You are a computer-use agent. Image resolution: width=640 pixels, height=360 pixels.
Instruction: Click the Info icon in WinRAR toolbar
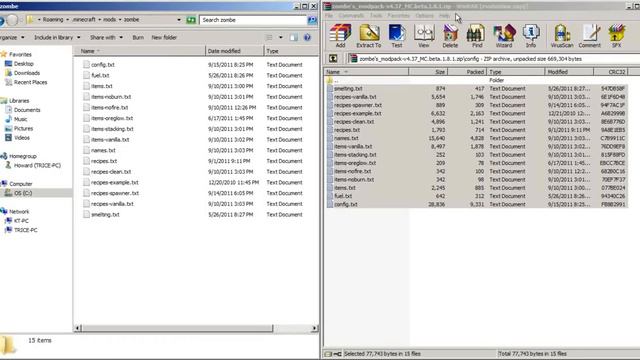click(531, 36)
